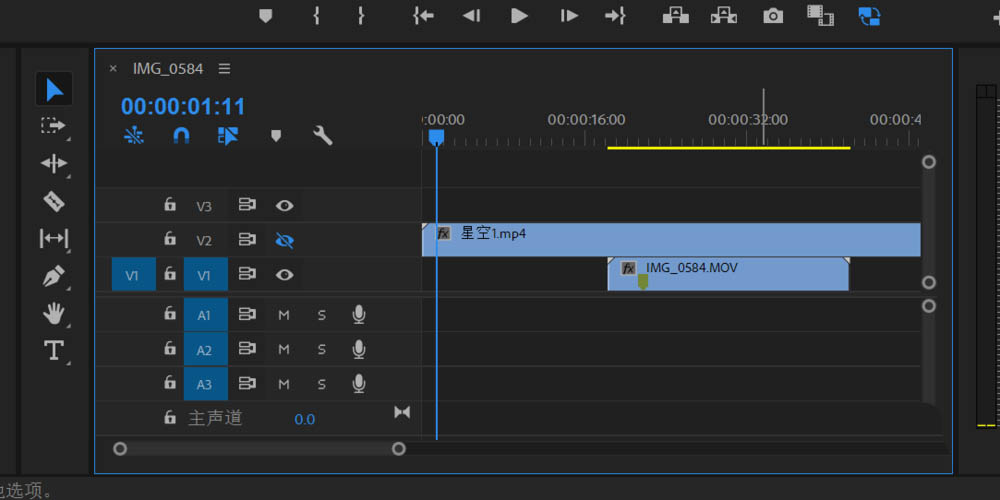Target the V1 track header
Screen dimensions: 1000x500
[205, 274]
